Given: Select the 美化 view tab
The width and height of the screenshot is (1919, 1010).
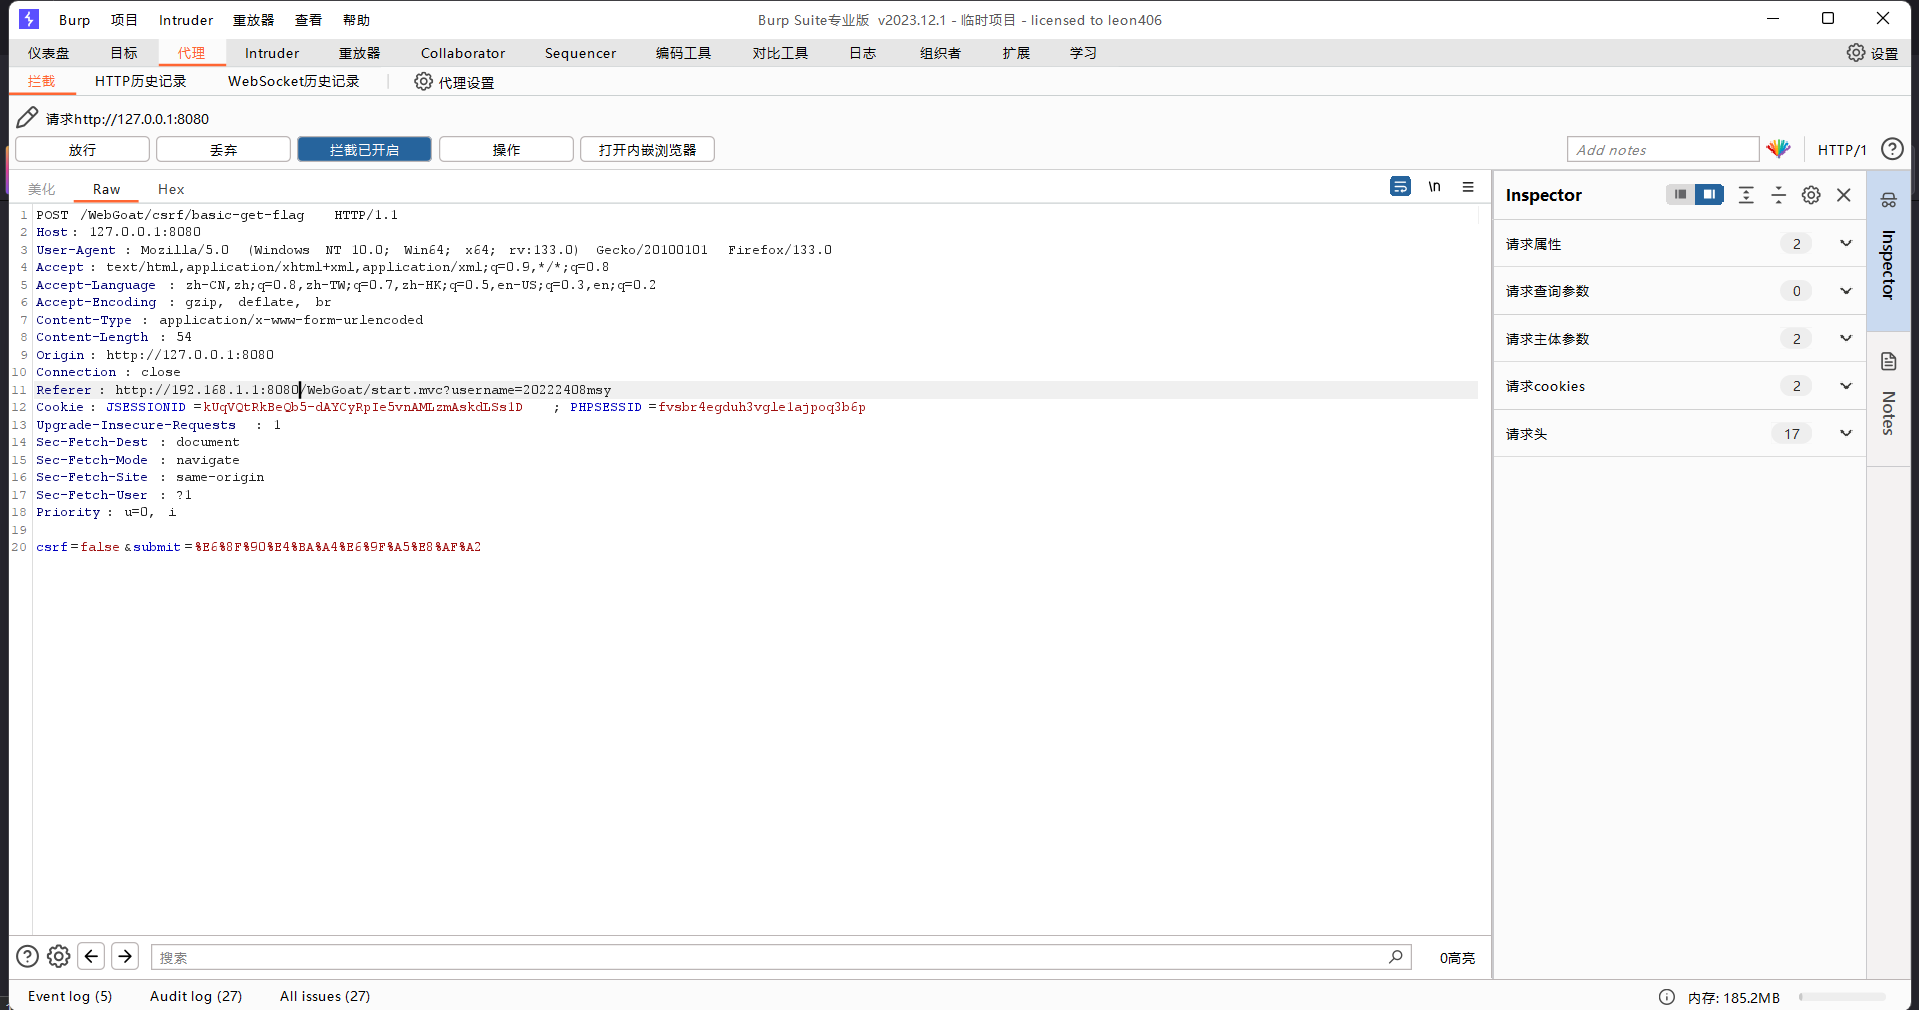Looking at the screenshot, I should point(42,189).
